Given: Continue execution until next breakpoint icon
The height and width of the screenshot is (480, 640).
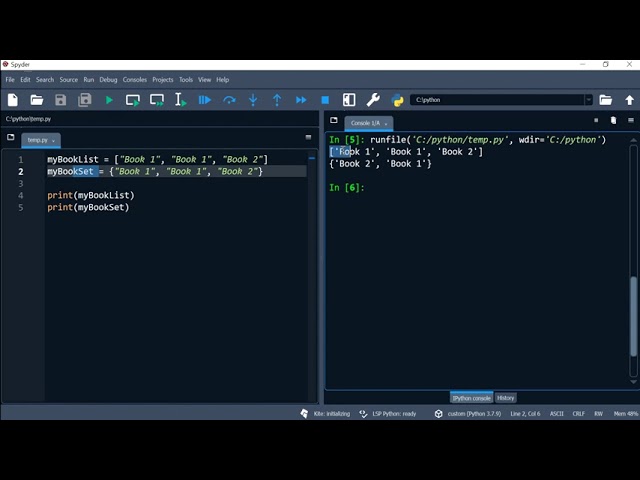Looking at the screenshot, I should coord(301,100).
